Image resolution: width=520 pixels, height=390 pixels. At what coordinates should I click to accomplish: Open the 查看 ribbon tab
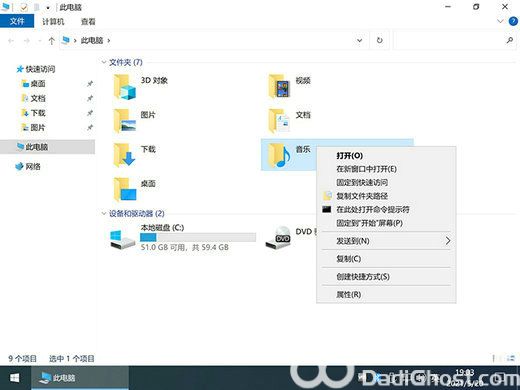(x=88, y=22)
